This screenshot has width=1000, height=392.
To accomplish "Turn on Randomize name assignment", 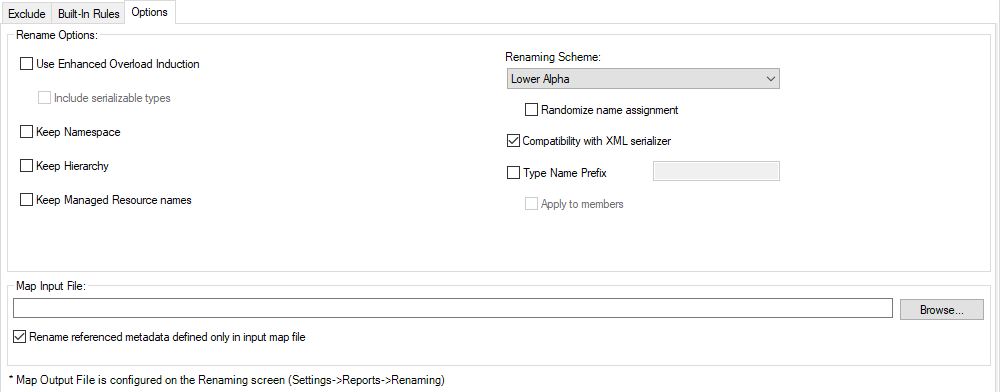I will (x=531, y=110).
